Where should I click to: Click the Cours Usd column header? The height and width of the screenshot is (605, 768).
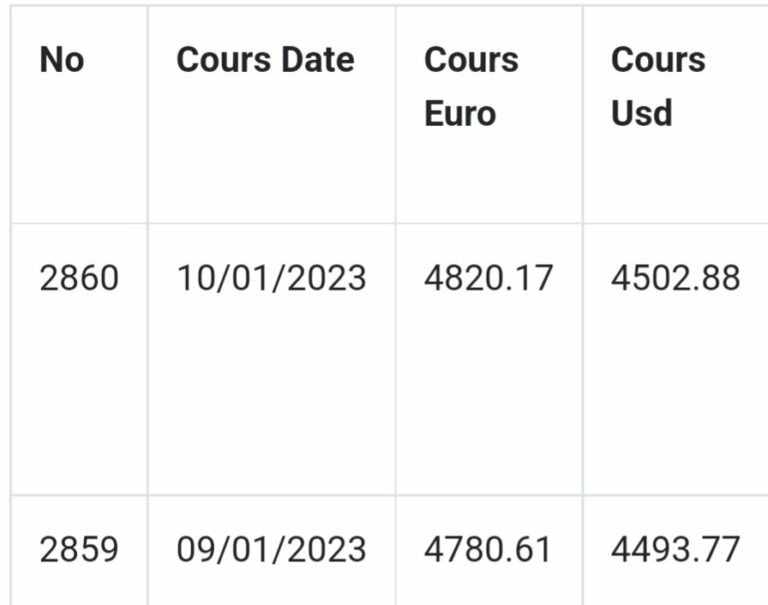(658, 87)
